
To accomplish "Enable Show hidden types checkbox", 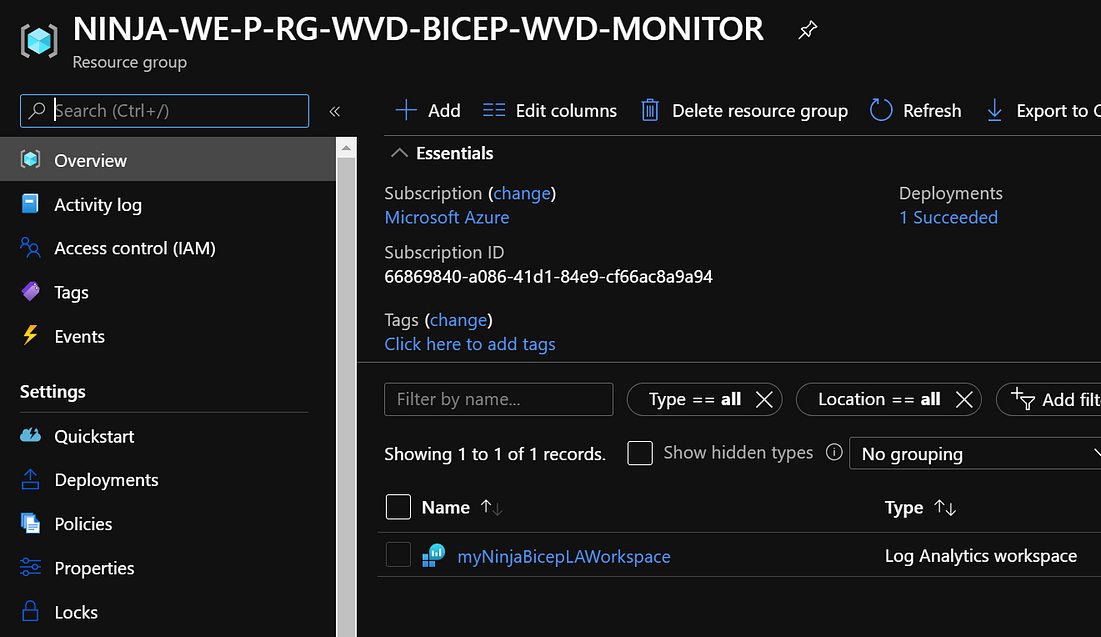I will pyautogui.click(x=640, y=453).
